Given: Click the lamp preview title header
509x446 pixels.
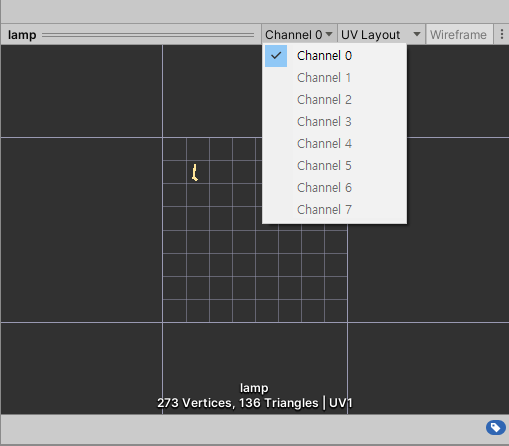Looking at the screenshot, I should pyautogui.click(x=22, y=35).
